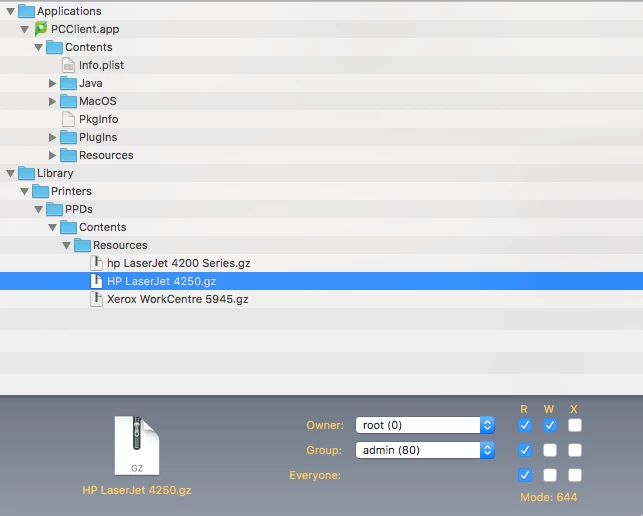This screenshot has height=516, width=643.
Task: Expand Resources triangle under PCClient Contents
Action: pyautogui.click(x=52, y=155)
